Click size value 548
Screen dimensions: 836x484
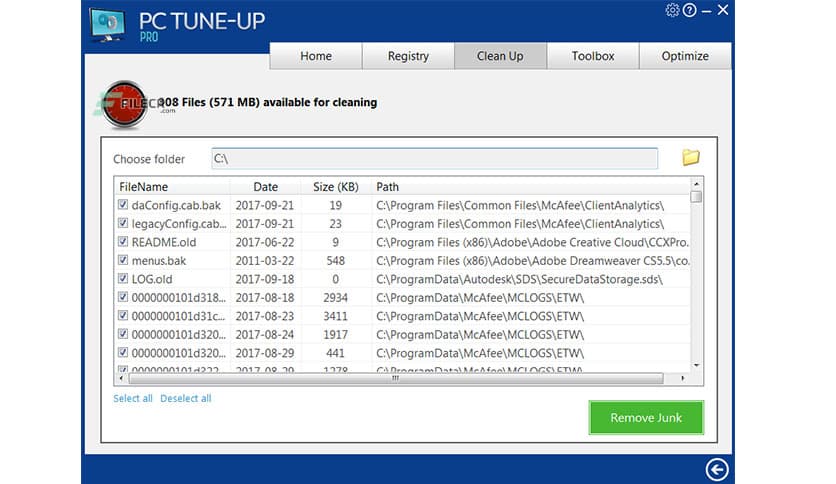pyautogui.click(x=335, y=261)
